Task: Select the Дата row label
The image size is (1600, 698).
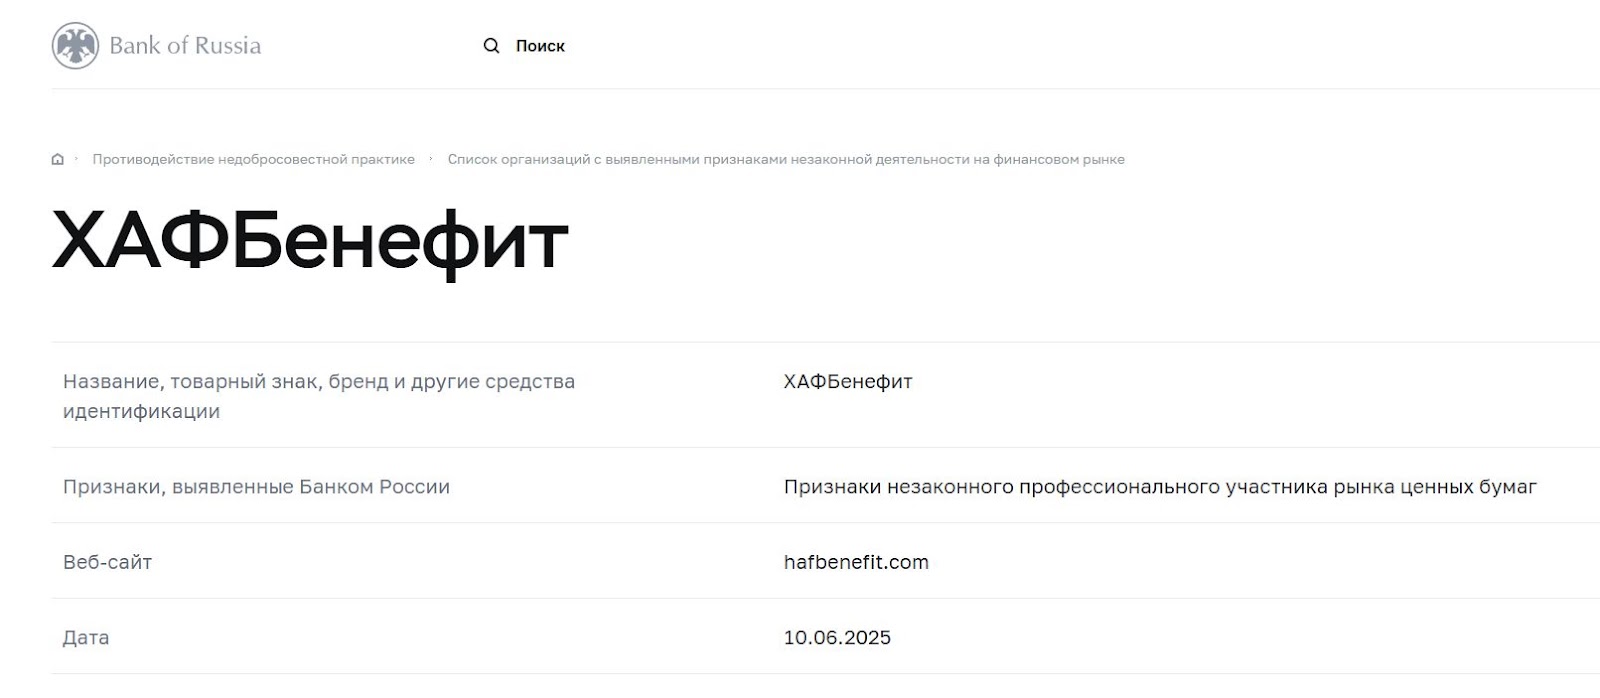Action: 86,637
